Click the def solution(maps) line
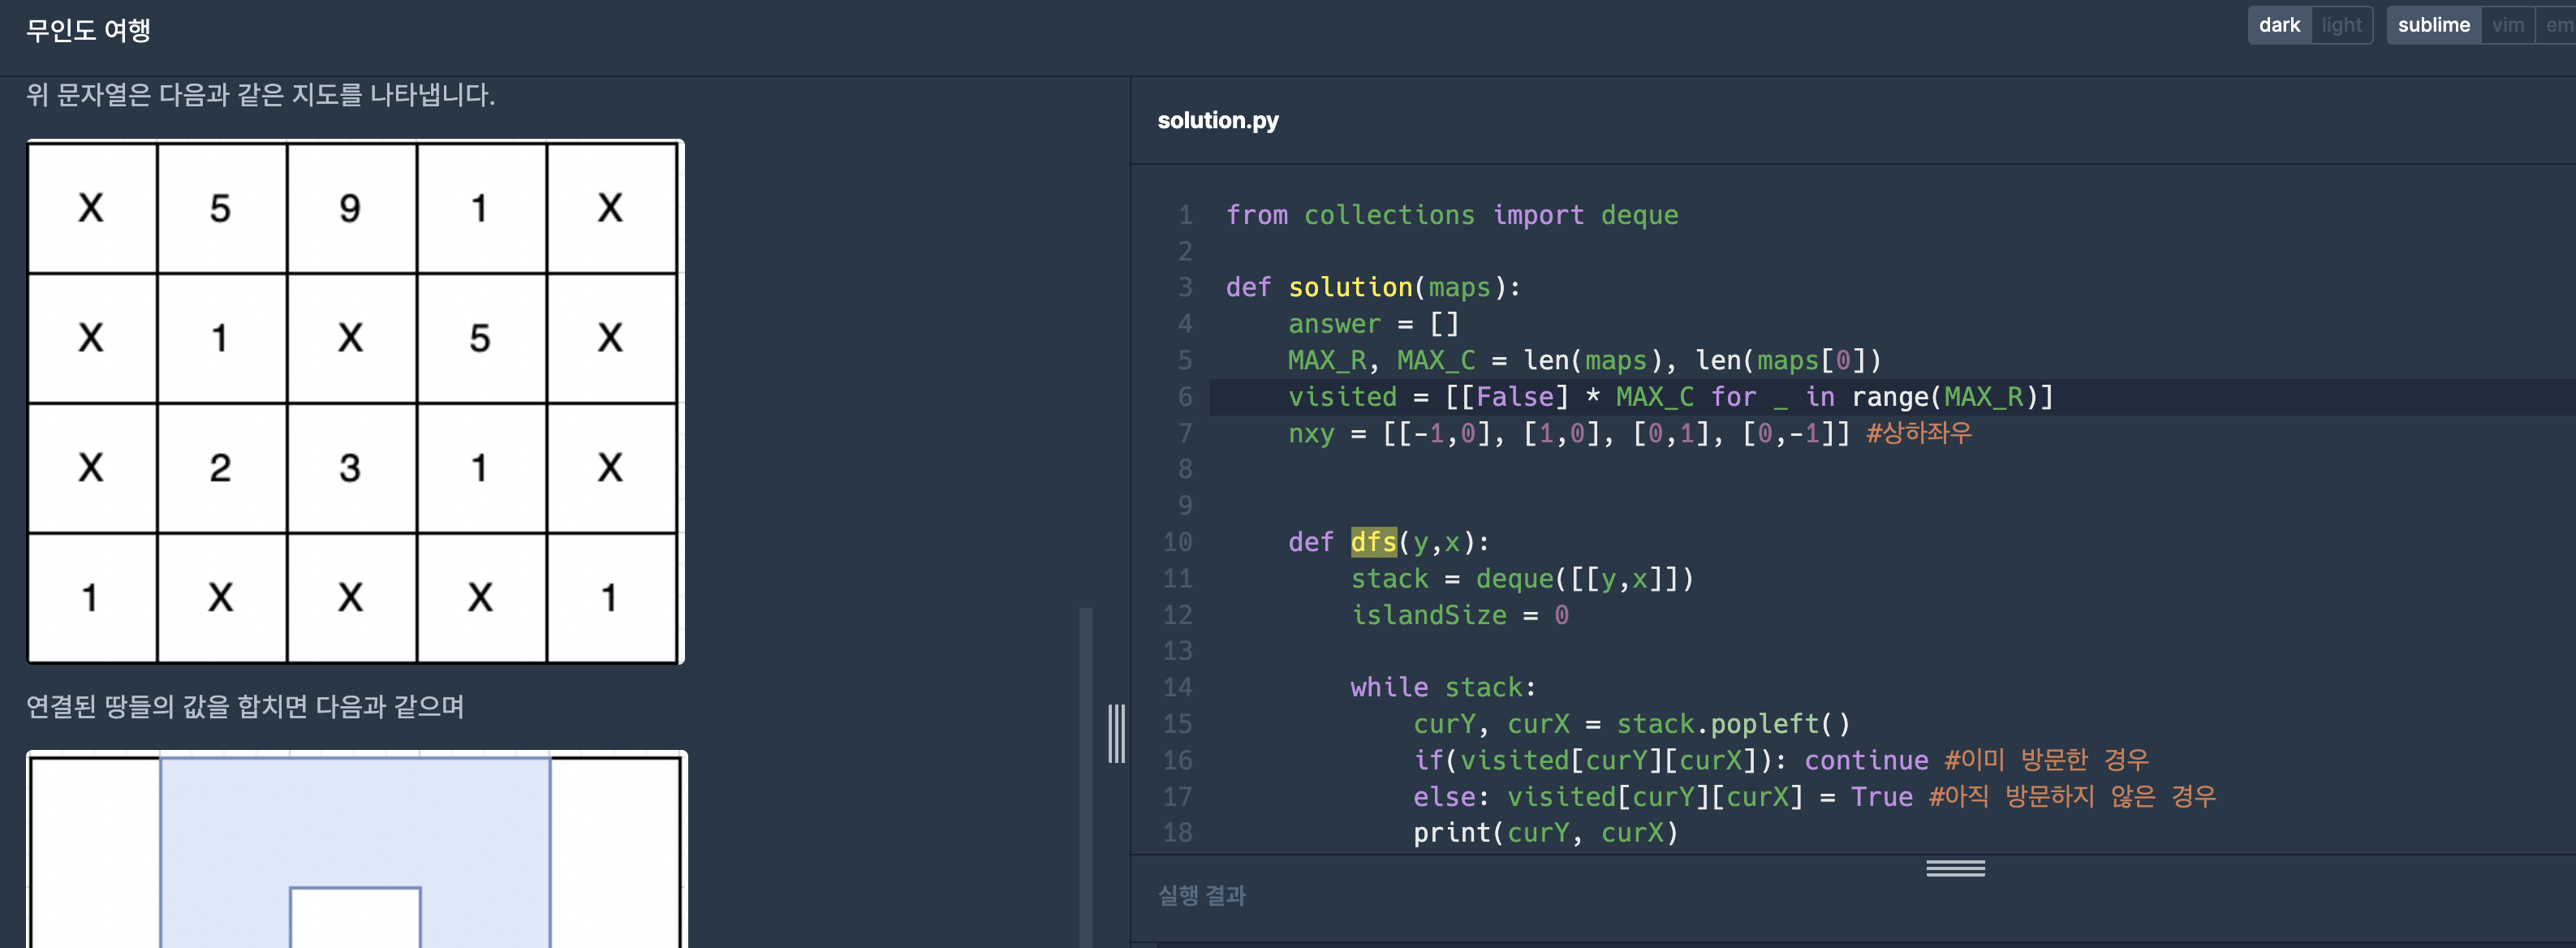Image resolution: width=2576 pixels, height=948 pixels. coord(1373,288)
